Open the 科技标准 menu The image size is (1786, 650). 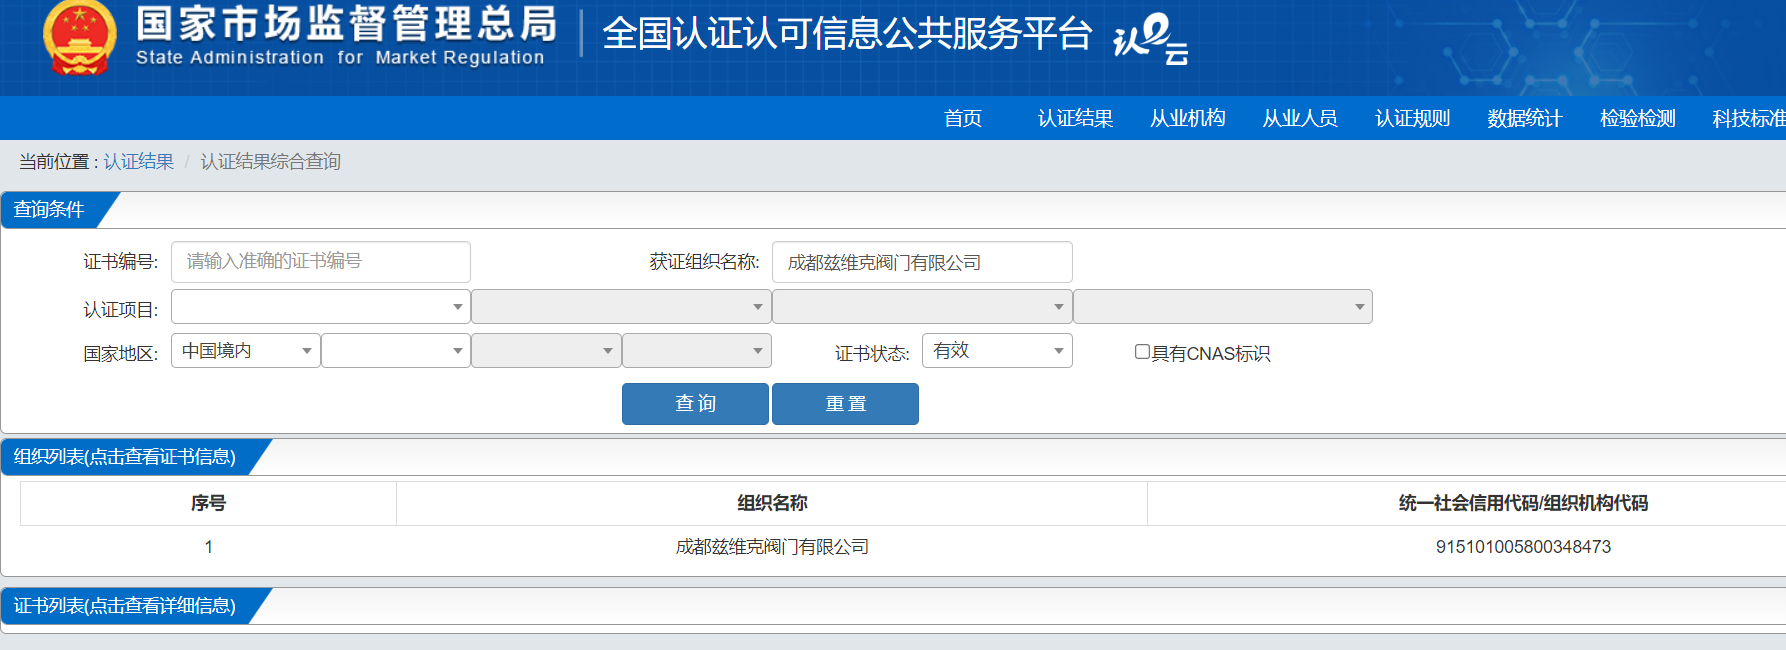1749,118
